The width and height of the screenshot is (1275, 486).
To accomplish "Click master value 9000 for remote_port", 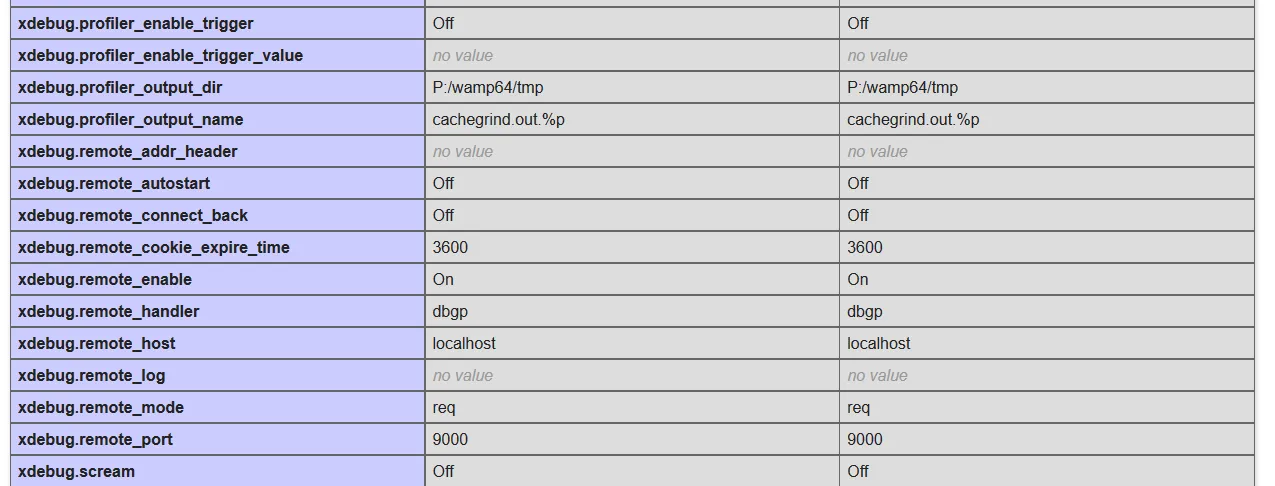I will point(864,439).
